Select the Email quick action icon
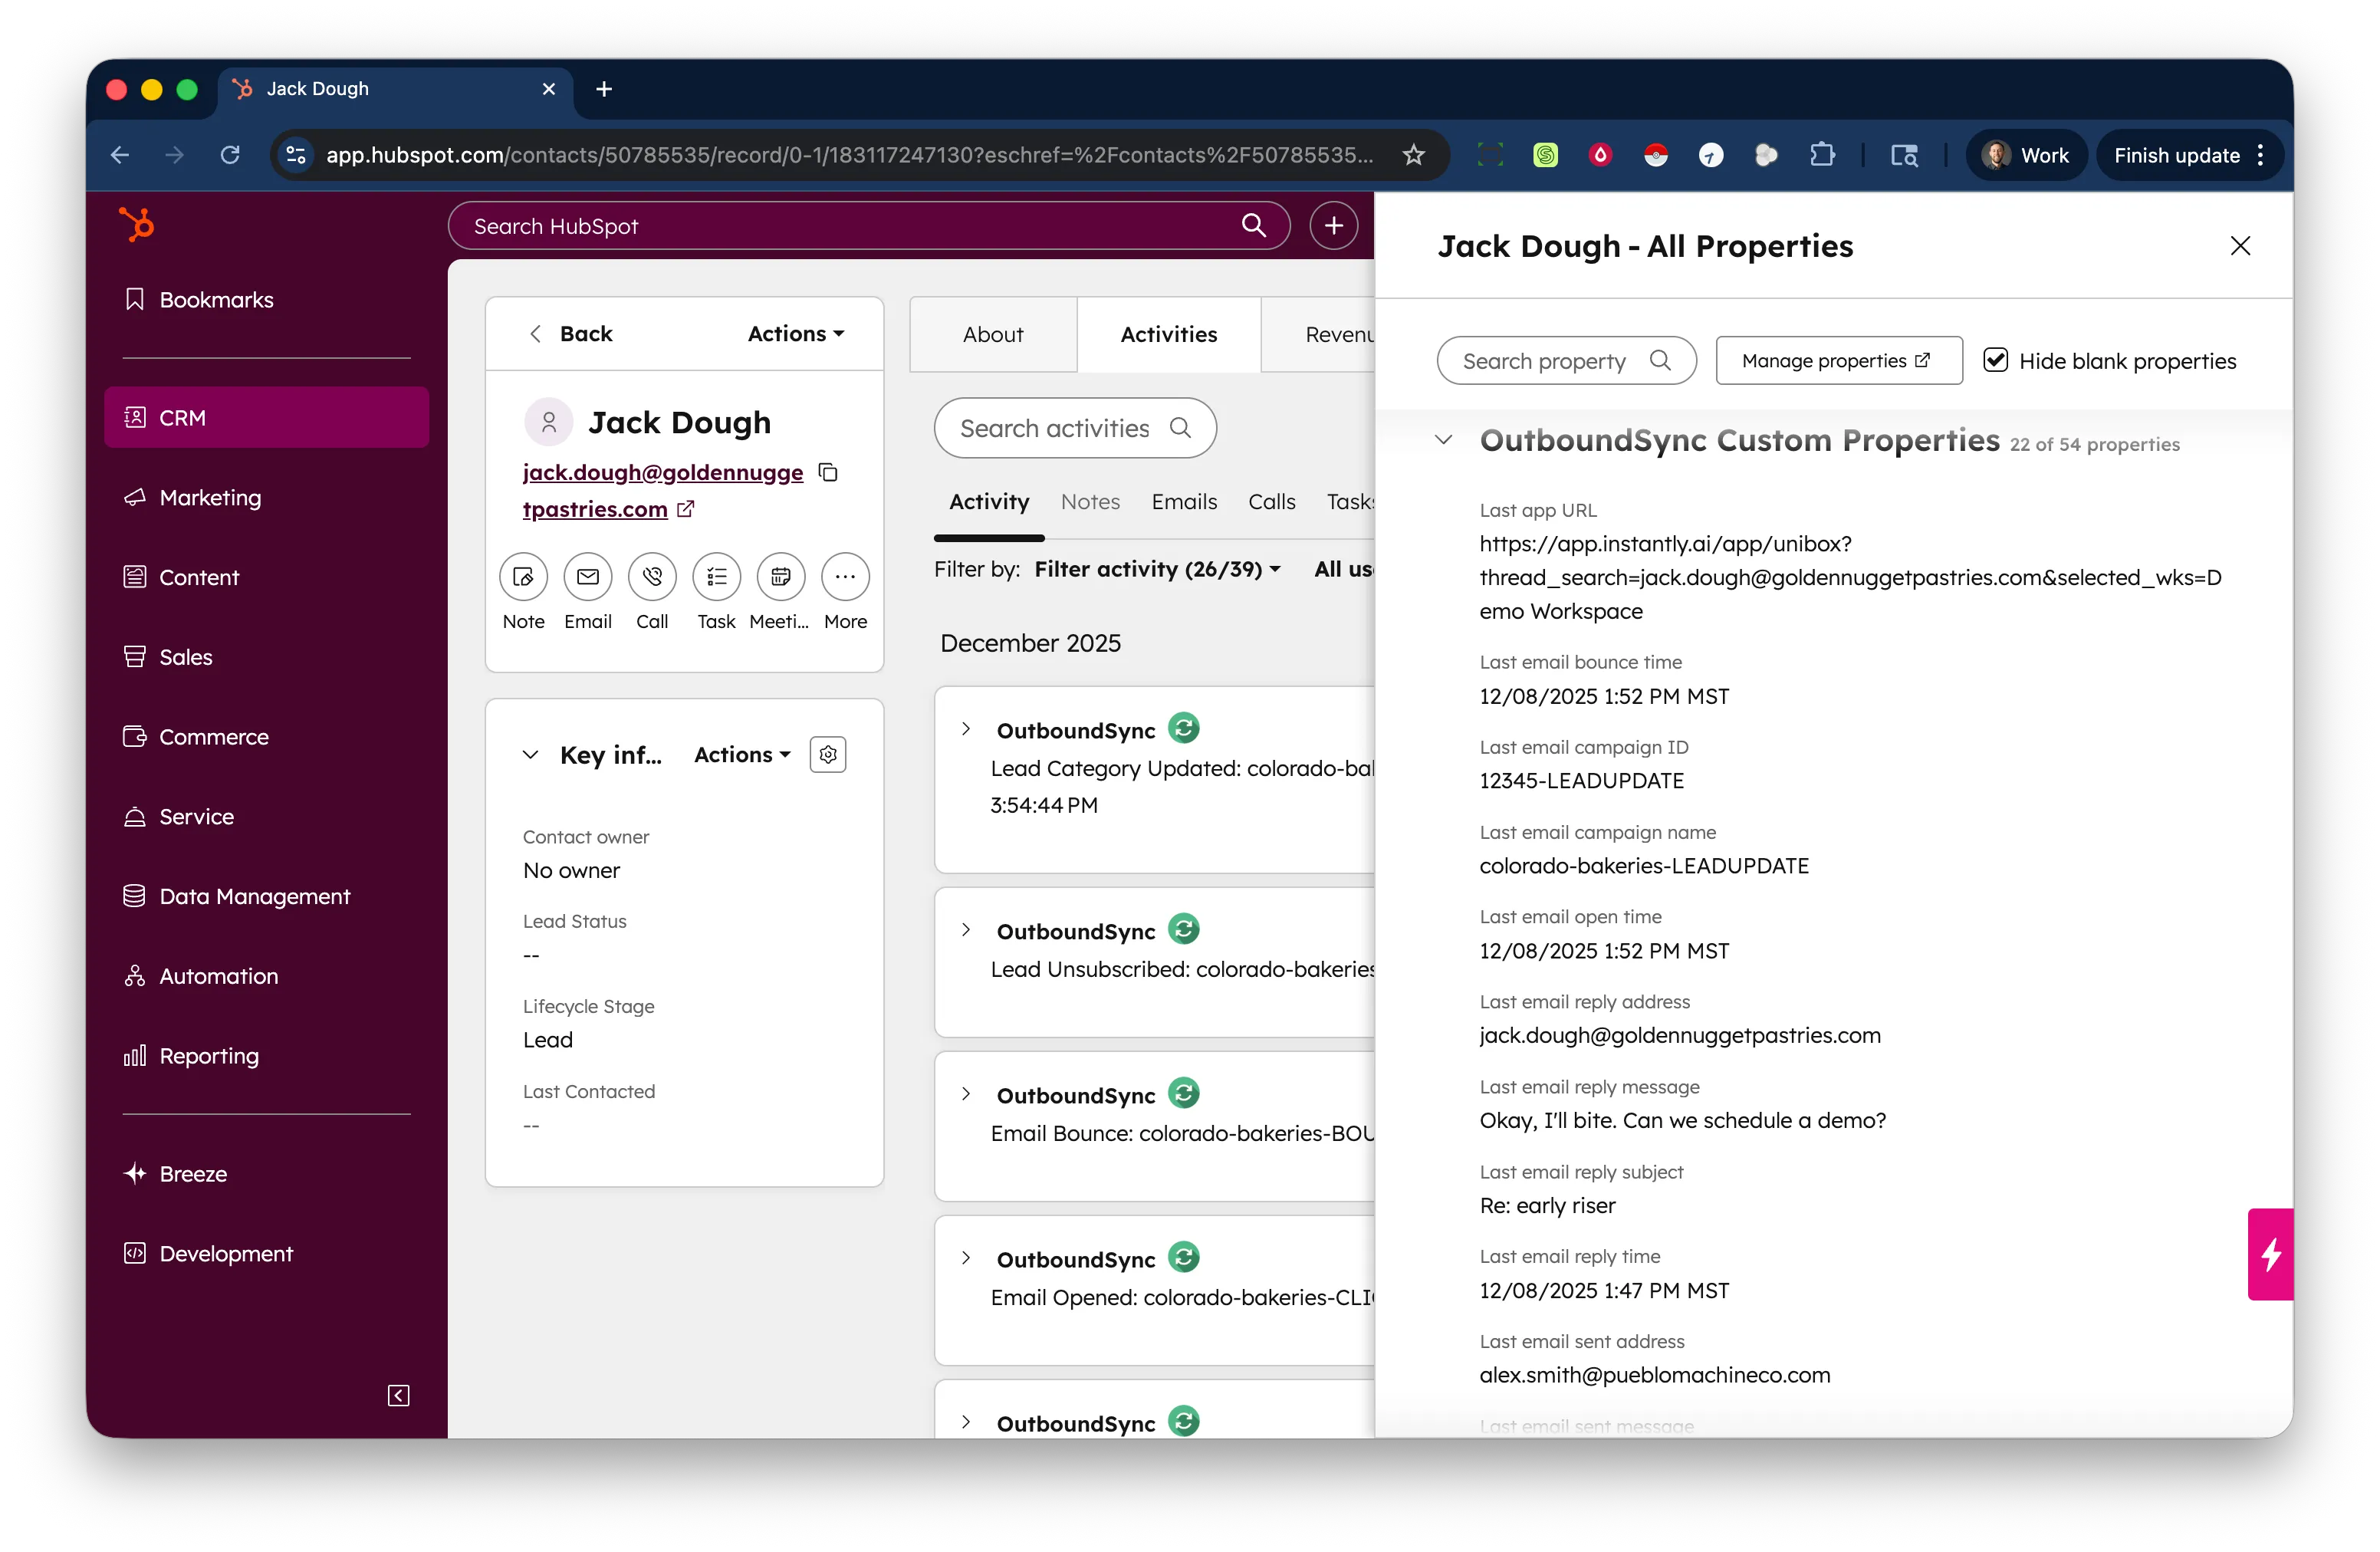Image resolution: width=2380 pixels, height=1552 pixels. (x=588, y=577)
